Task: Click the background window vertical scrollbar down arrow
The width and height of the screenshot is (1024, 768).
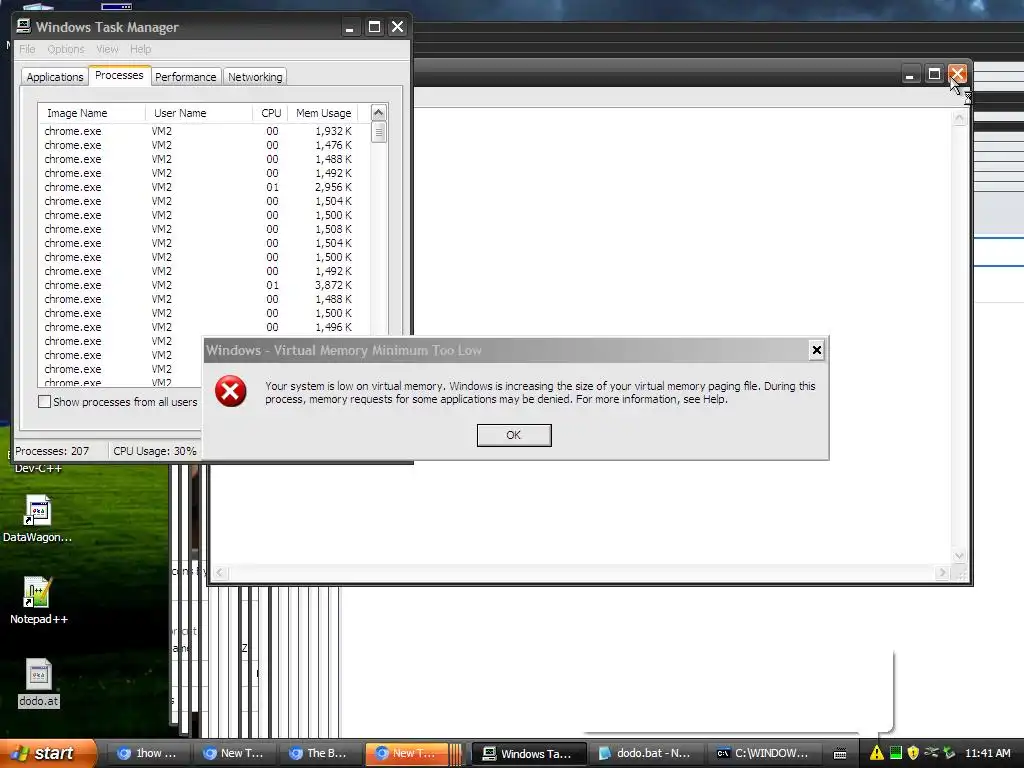Action: pyautogui.click(x=959, y=556)
